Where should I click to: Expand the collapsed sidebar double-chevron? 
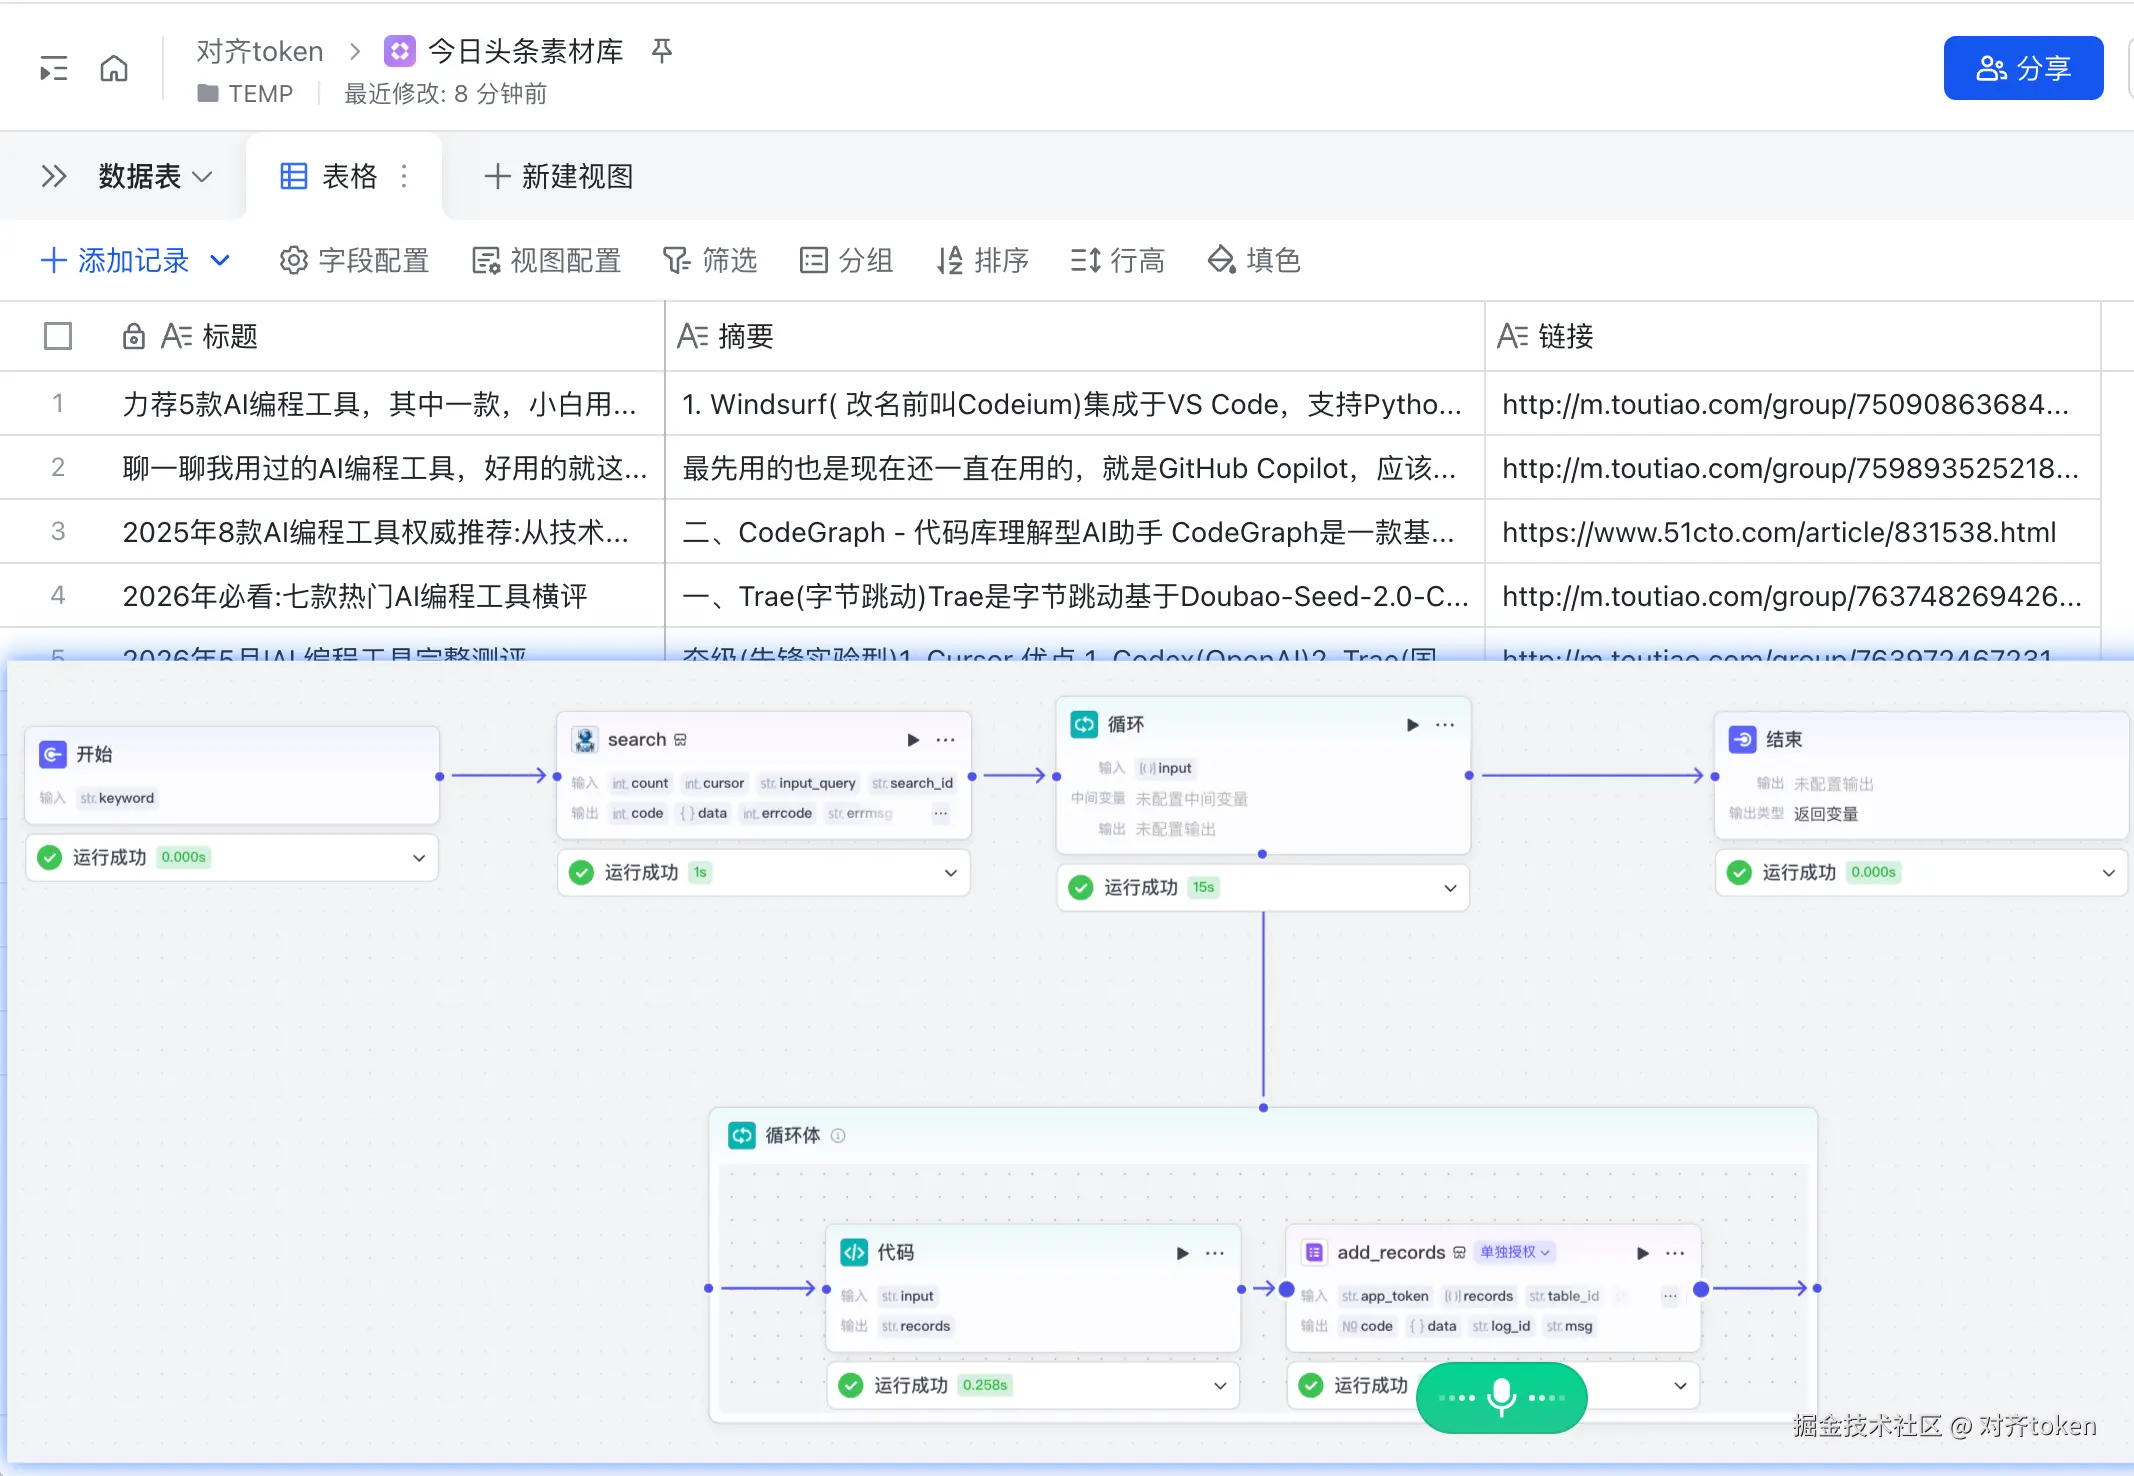[x=54, y=177]
